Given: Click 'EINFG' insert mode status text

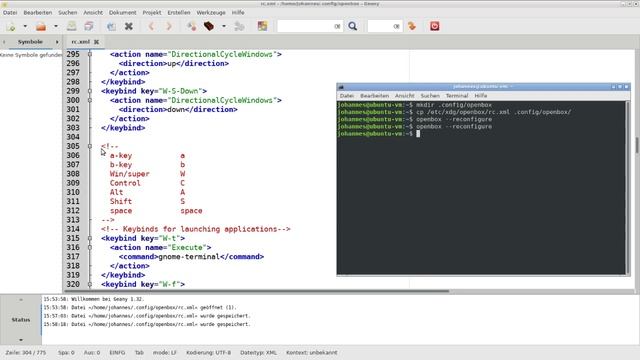Looking at the screenshot, I should pyautogui.click(x=117, y=353).
